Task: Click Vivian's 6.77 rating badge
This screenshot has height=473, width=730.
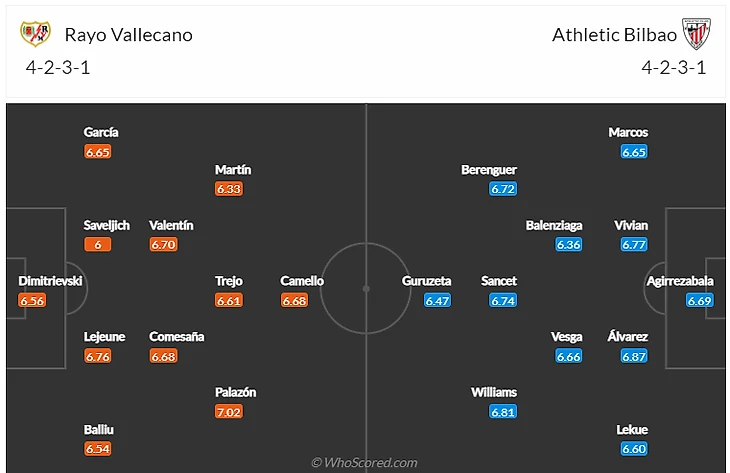Action: click(x=633, y=244)
